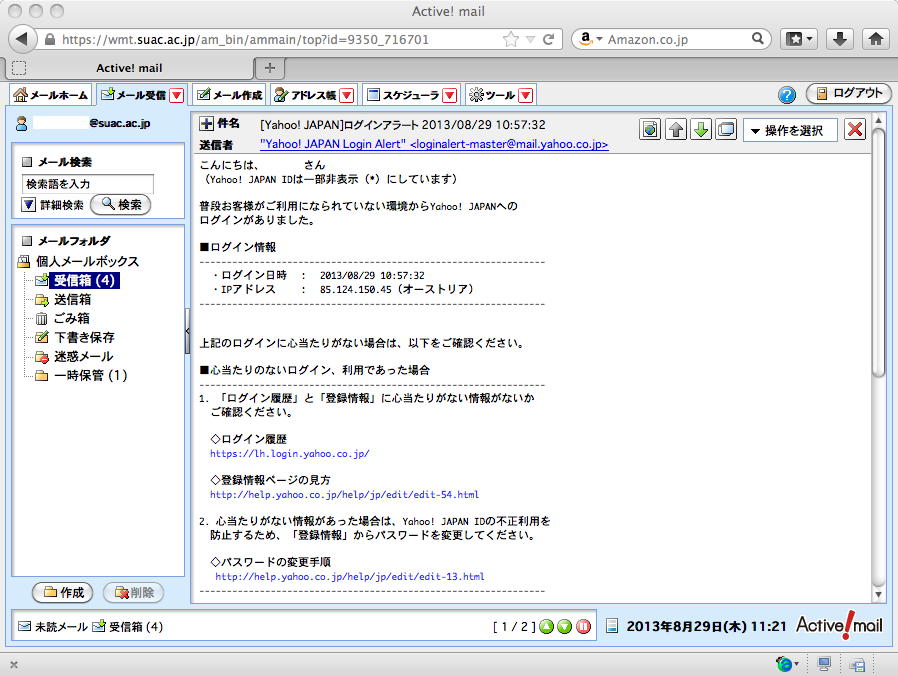Click the view HTML source globe icon
Viewport: 898px width, 676px height.
[650, 129]
